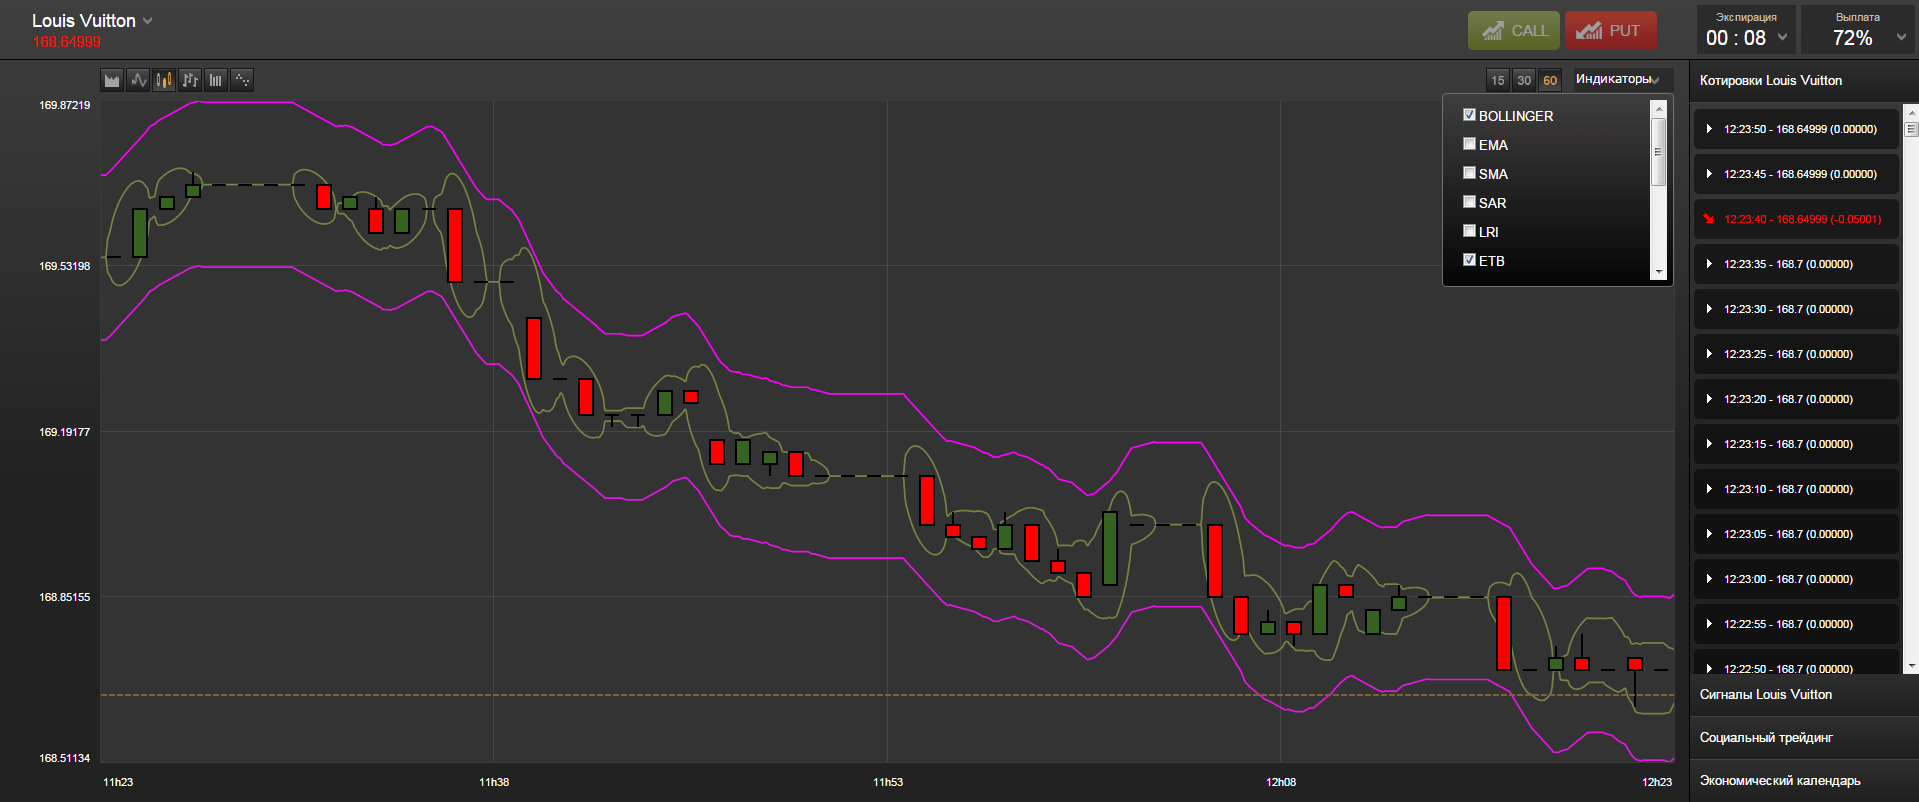Switch to the area chart type

(x=112, y=80)
